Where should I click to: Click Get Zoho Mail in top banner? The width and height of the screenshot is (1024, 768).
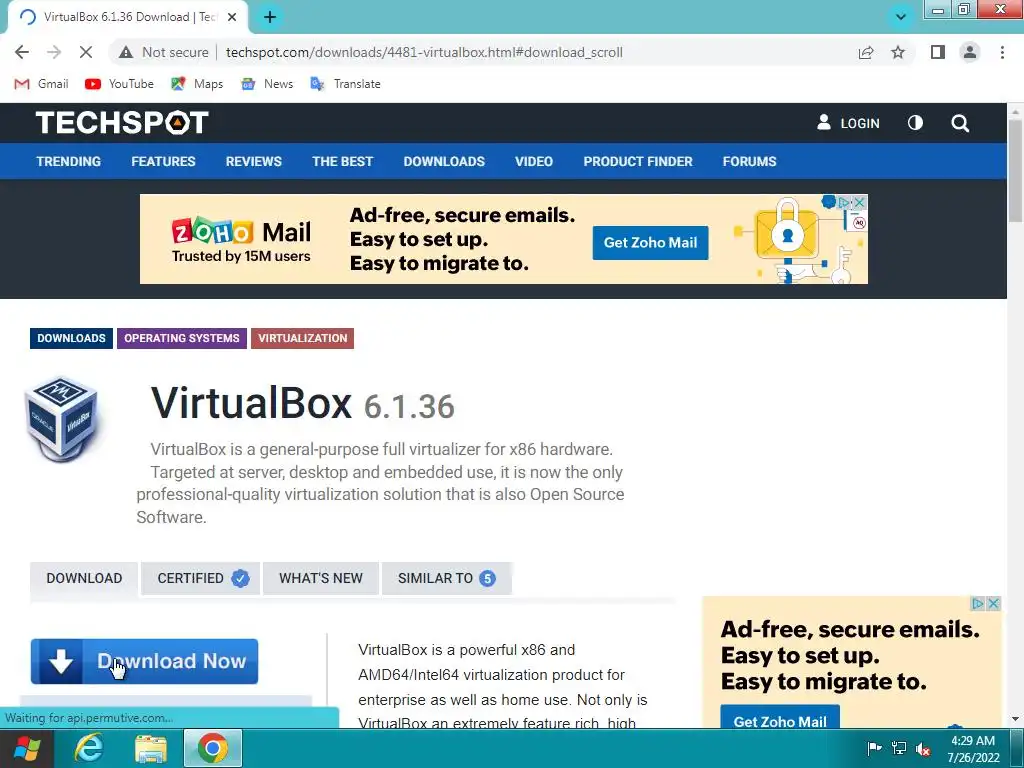point(650,243)
